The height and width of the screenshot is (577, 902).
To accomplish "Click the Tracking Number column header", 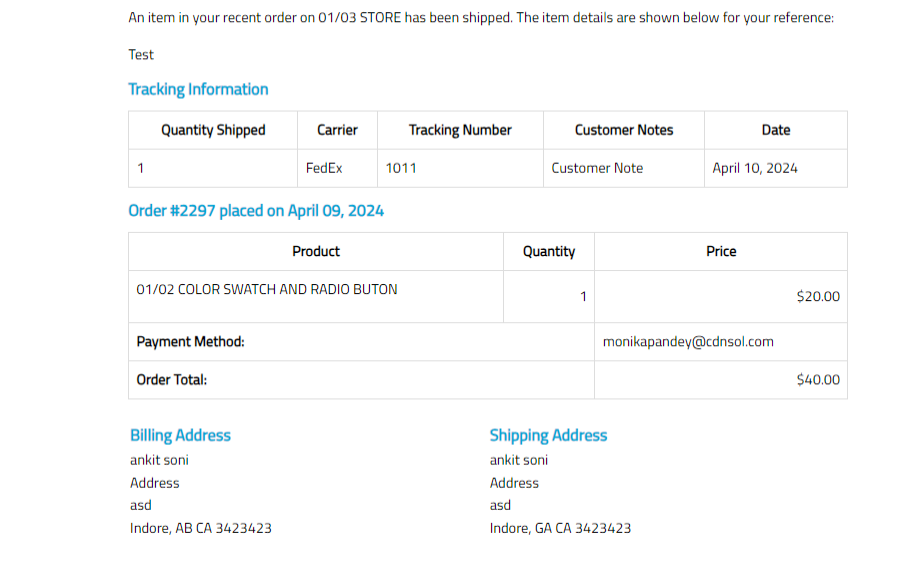I will click(x=460, y=130).
